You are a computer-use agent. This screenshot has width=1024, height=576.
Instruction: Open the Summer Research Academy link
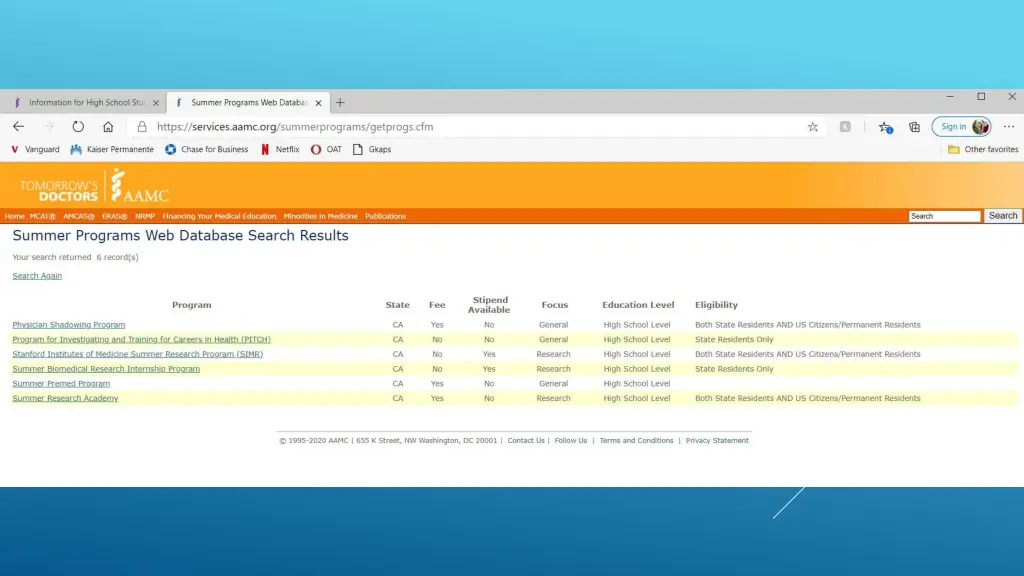pos(65,398)
